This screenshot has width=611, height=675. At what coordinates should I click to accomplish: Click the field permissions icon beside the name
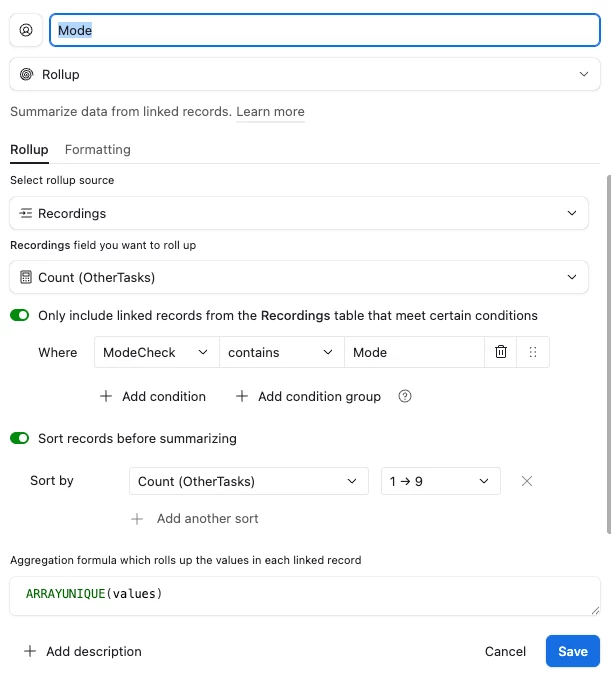point(26,30)
